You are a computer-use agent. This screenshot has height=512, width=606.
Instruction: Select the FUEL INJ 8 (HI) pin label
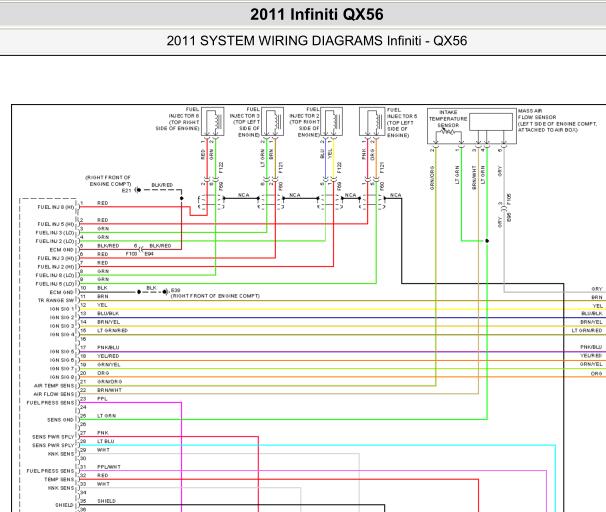tap(56, 207)
